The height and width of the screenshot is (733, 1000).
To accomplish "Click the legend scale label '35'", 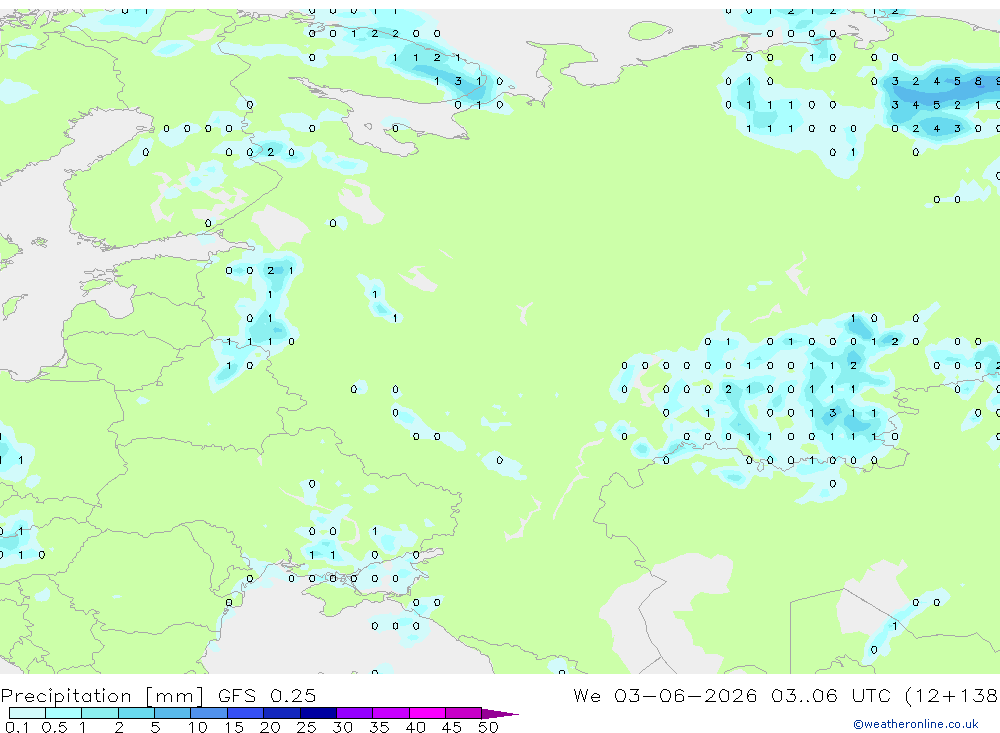I will pyautogui.click(x=379, y=727).
